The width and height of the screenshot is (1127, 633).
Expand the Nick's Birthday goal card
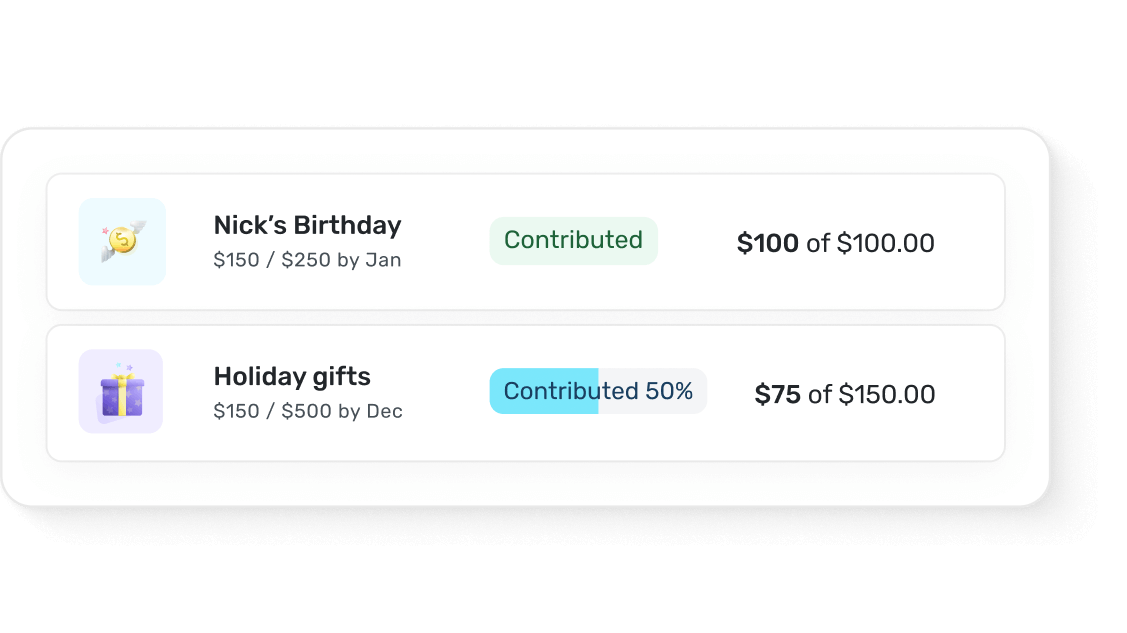coord(525,241)
